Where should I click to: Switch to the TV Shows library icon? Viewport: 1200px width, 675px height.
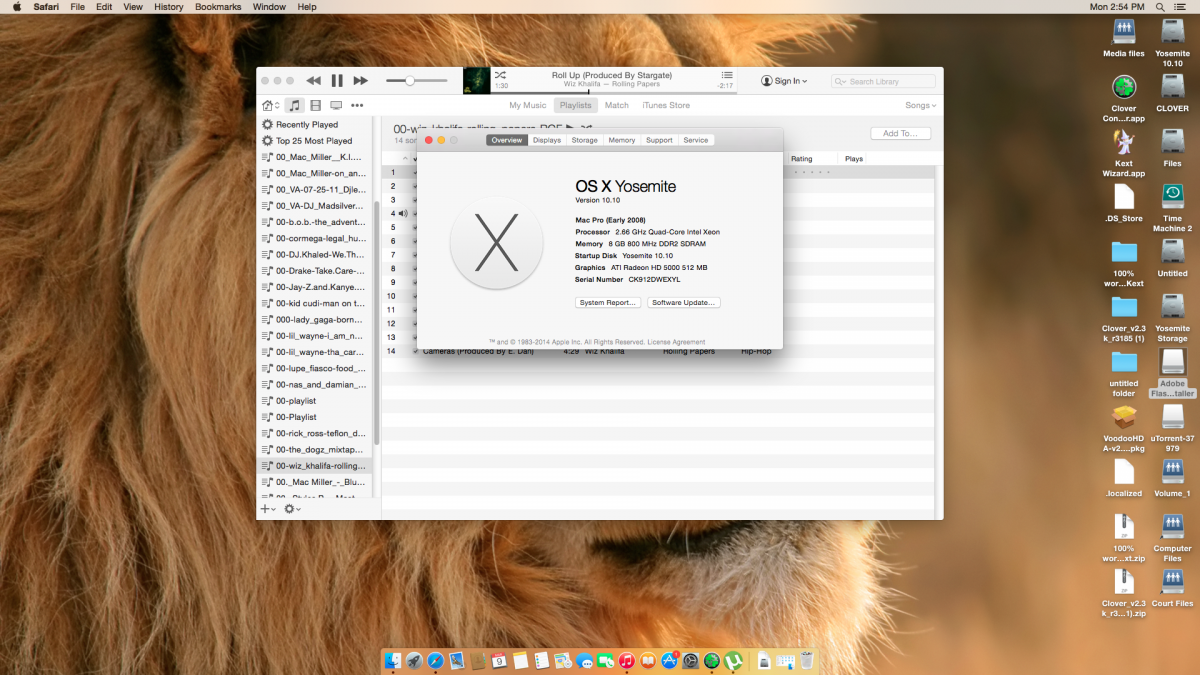[336, 105]
